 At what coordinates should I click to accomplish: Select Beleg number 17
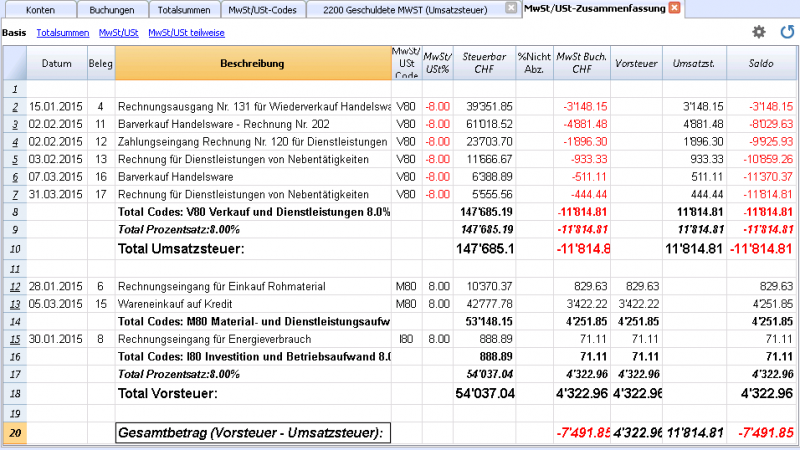(x=101, y=194)
